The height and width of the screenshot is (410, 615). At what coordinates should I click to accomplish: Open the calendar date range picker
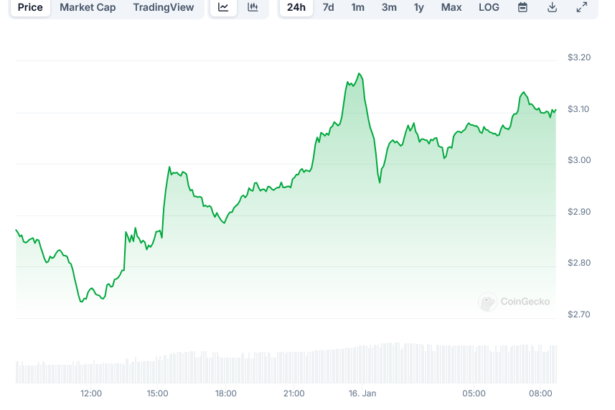(523, 8)
